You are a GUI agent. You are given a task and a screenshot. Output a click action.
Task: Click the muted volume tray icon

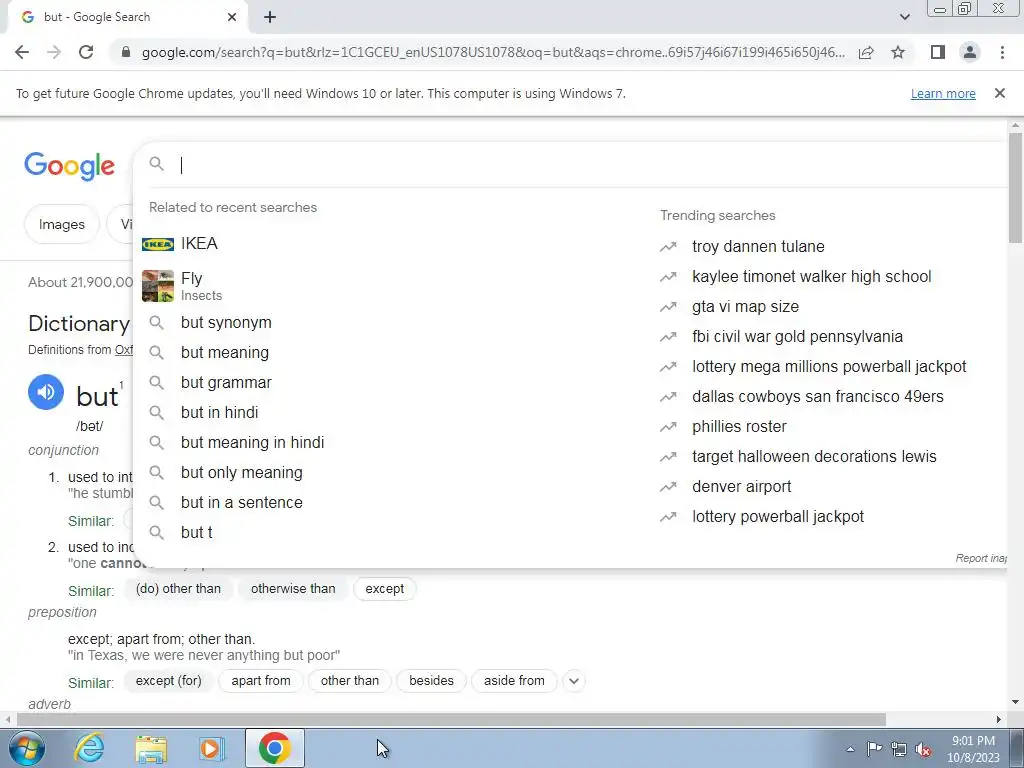[923, 749]
